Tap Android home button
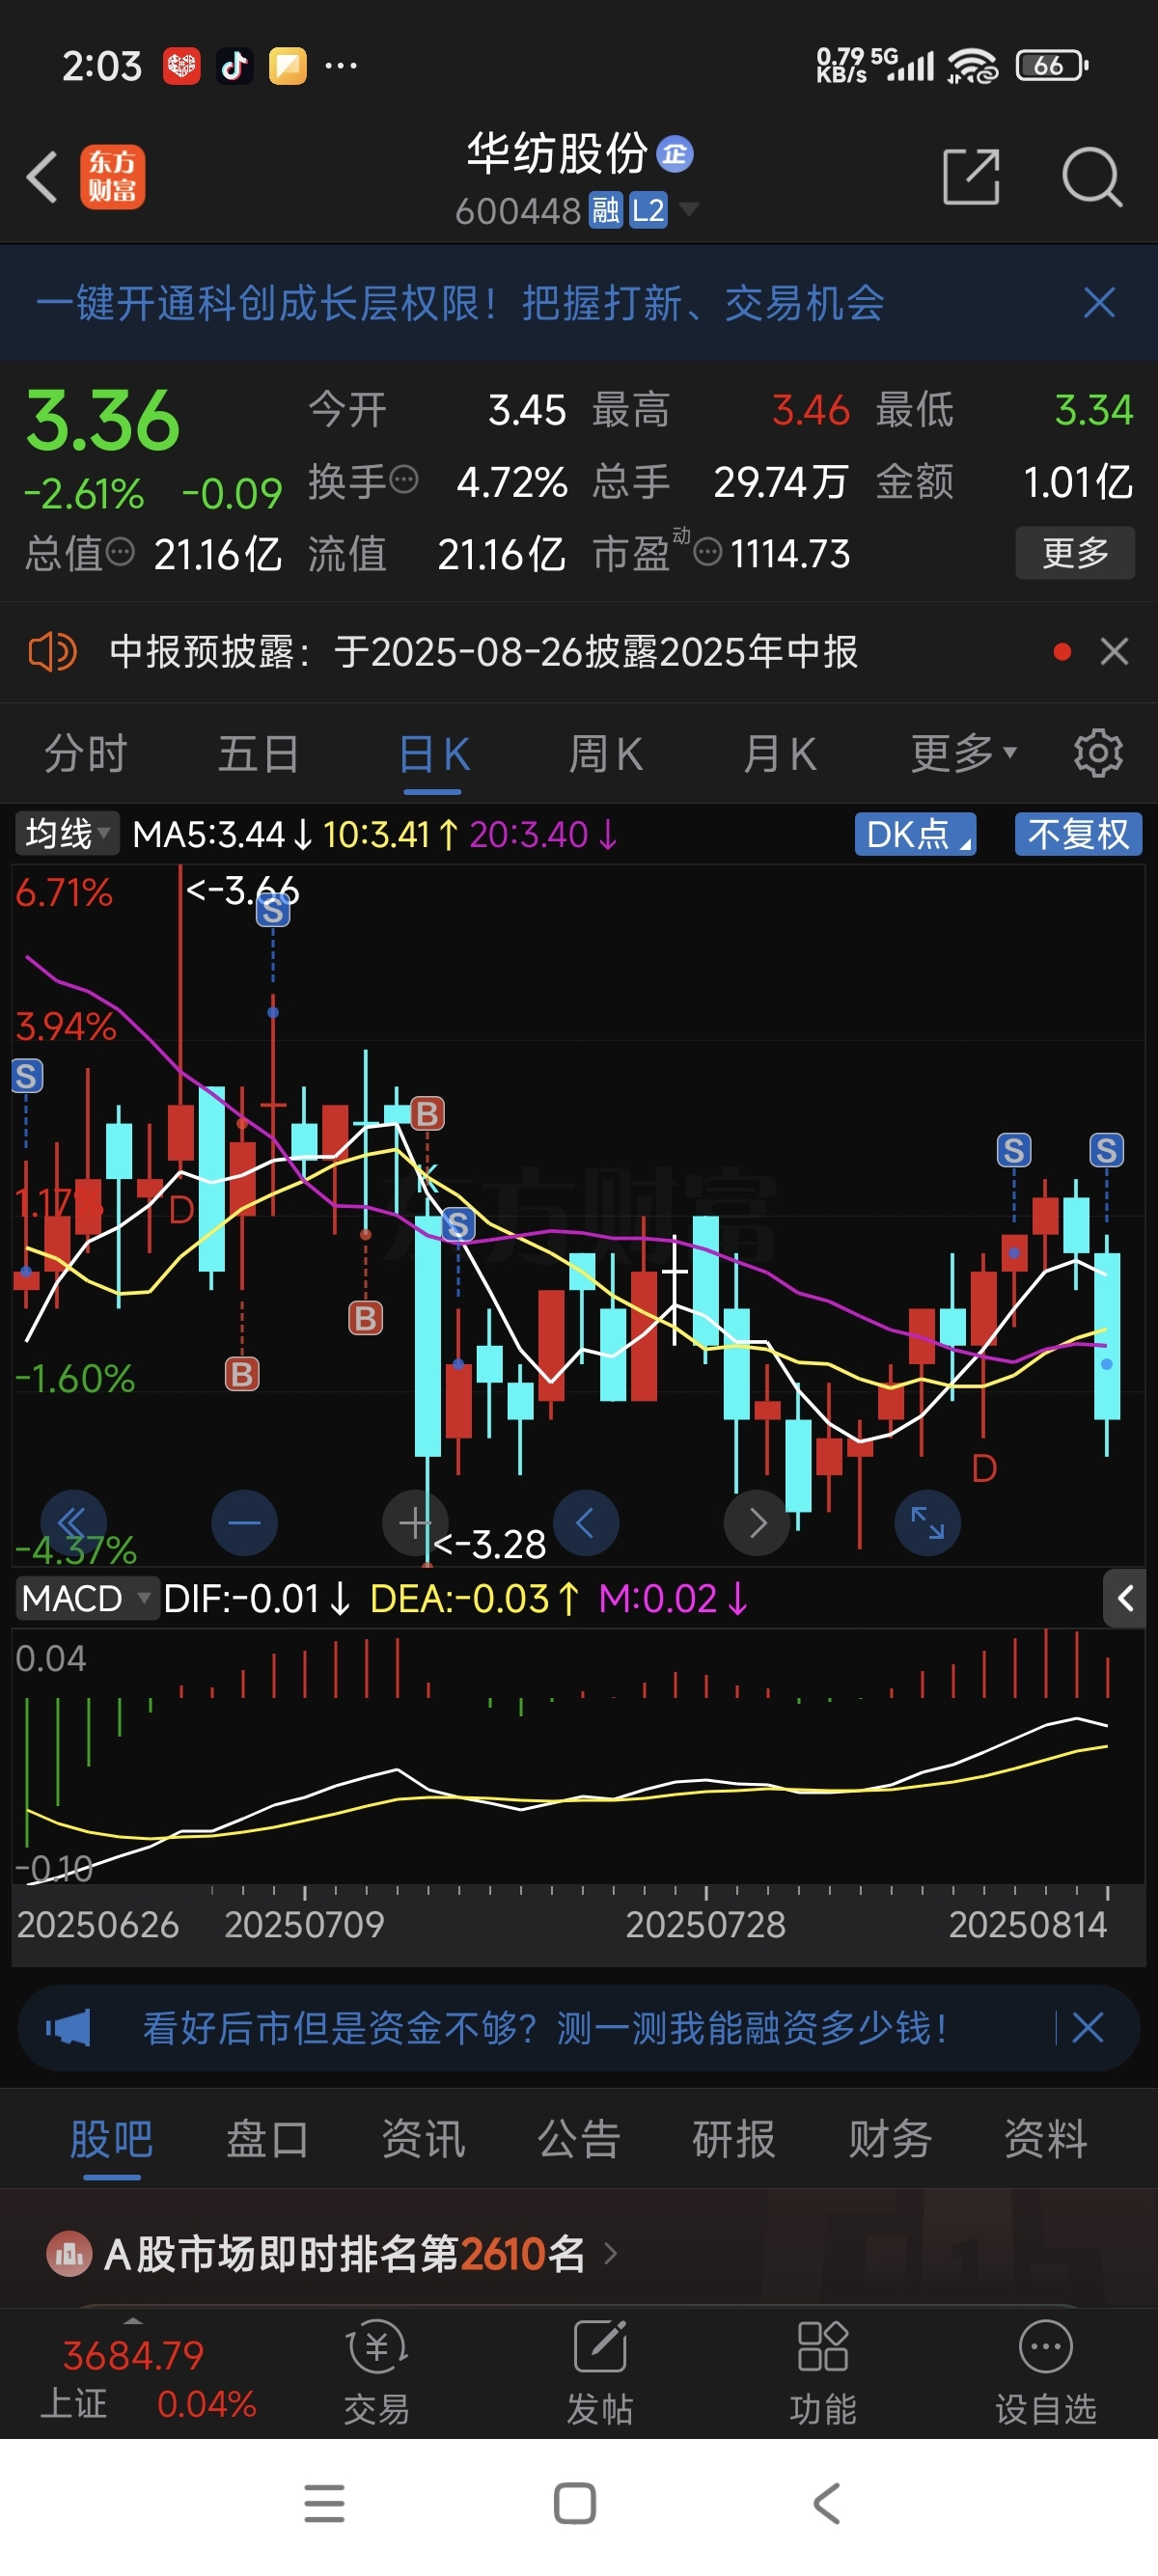This screenshot has width=1158, height=2576. (575, 2503)
